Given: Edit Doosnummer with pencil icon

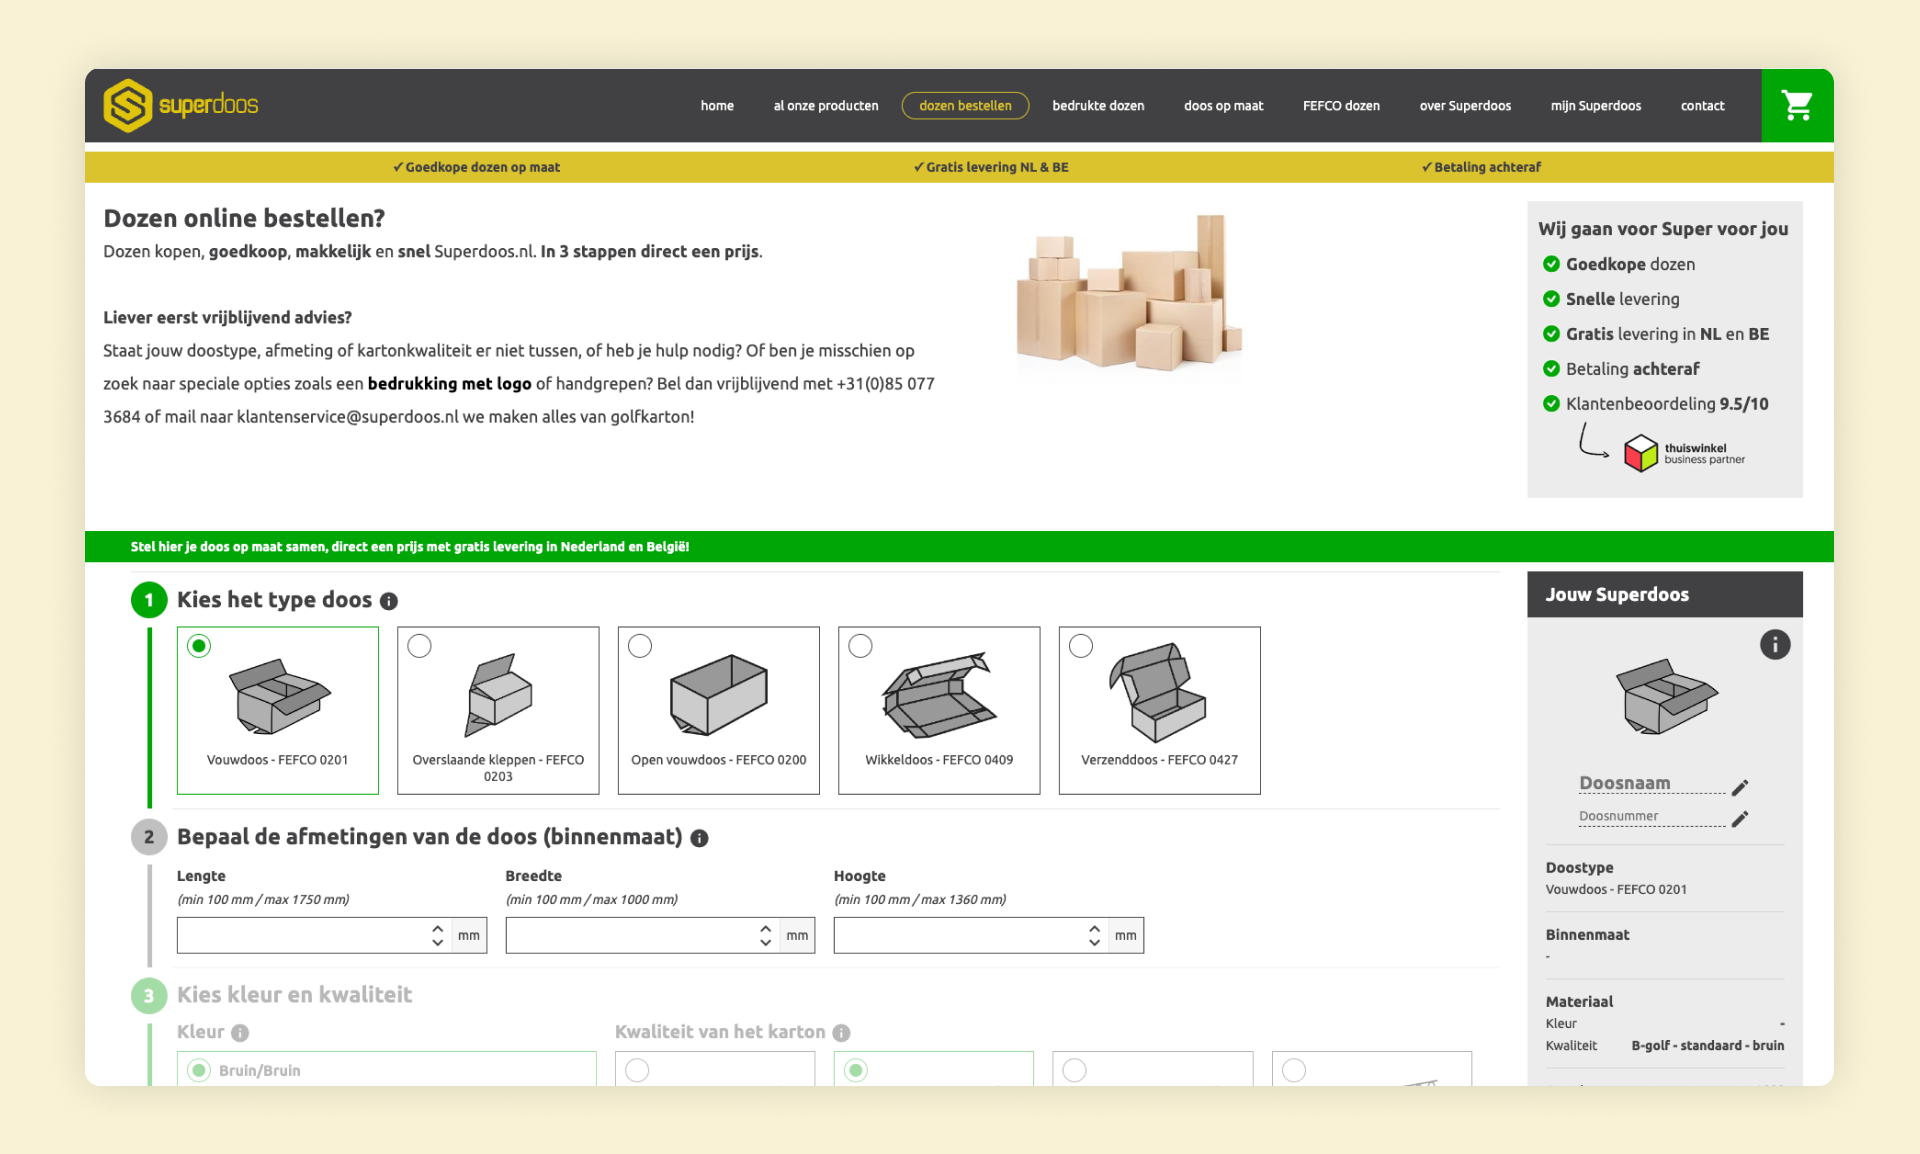Looking at the screenshot, I should 1739,818.
